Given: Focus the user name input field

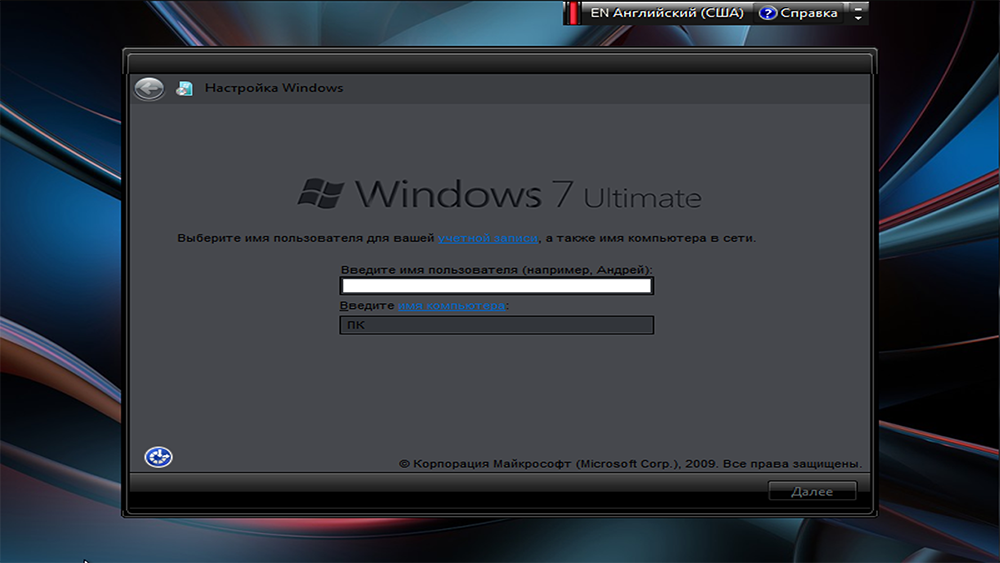Looking at the screenshot, I should click(497, 286).
